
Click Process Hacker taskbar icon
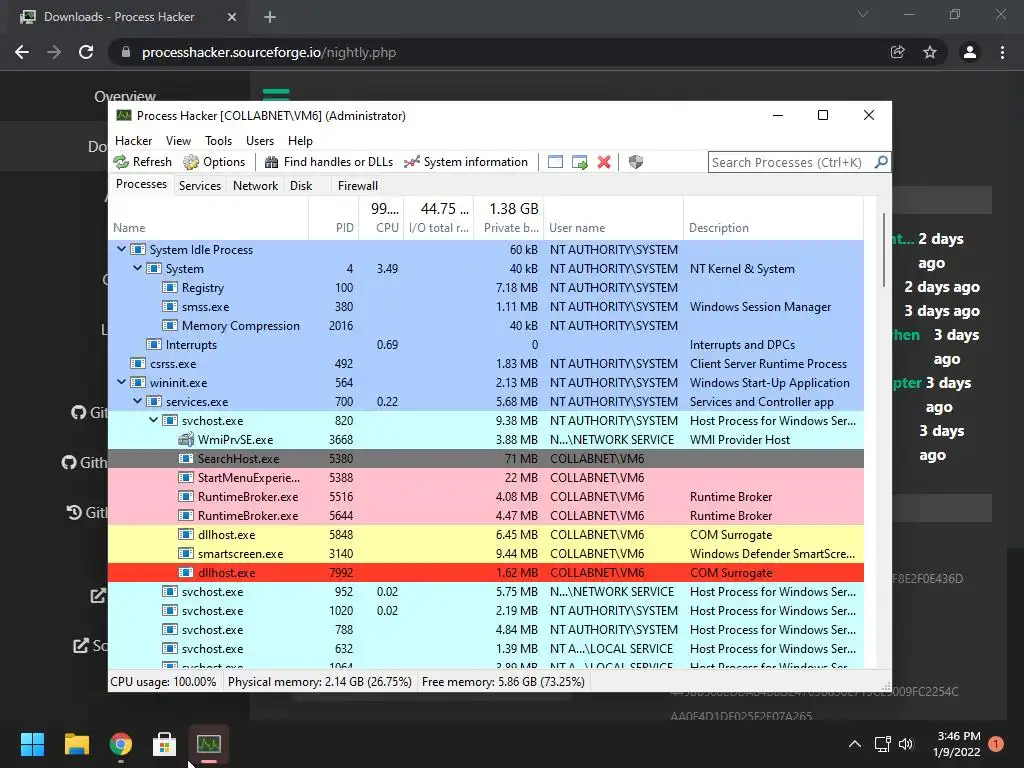(x=209, y=744)
